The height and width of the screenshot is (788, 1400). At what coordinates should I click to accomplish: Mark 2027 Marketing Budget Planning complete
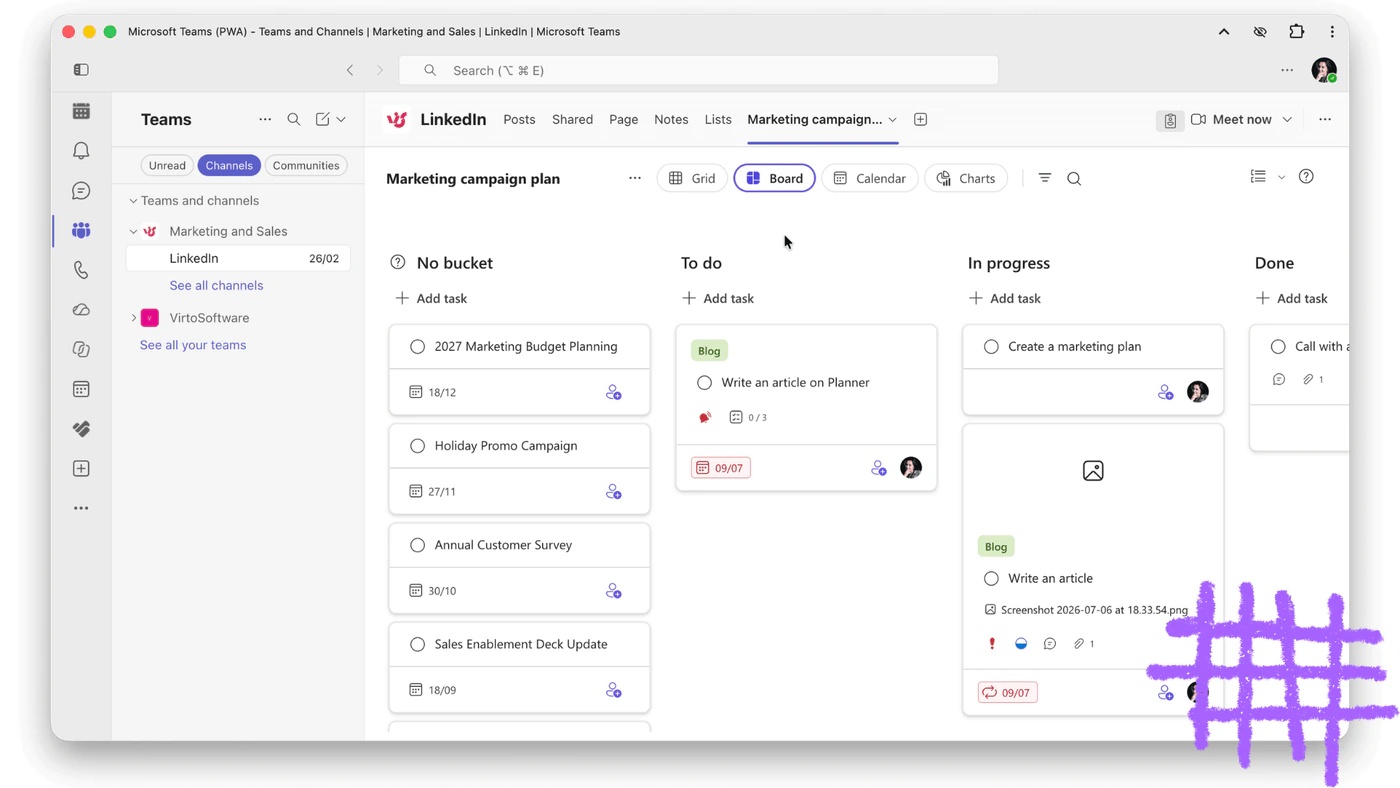pyautogui.click(x=418, y=346)
